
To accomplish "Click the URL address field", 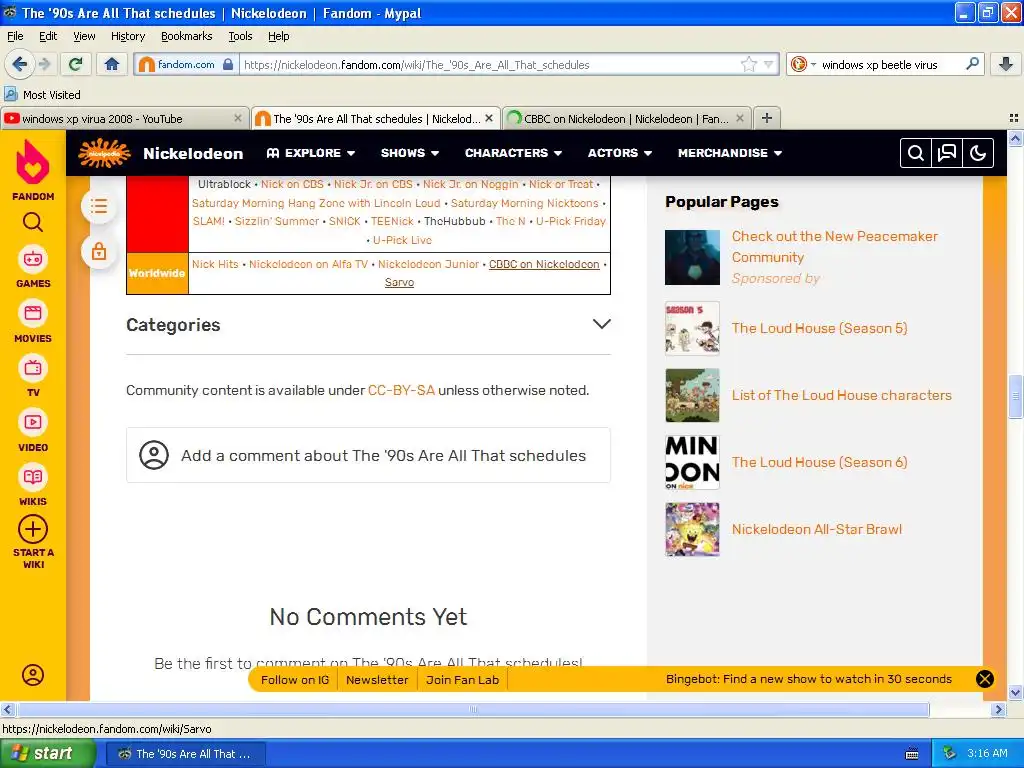I will point(490,64).
